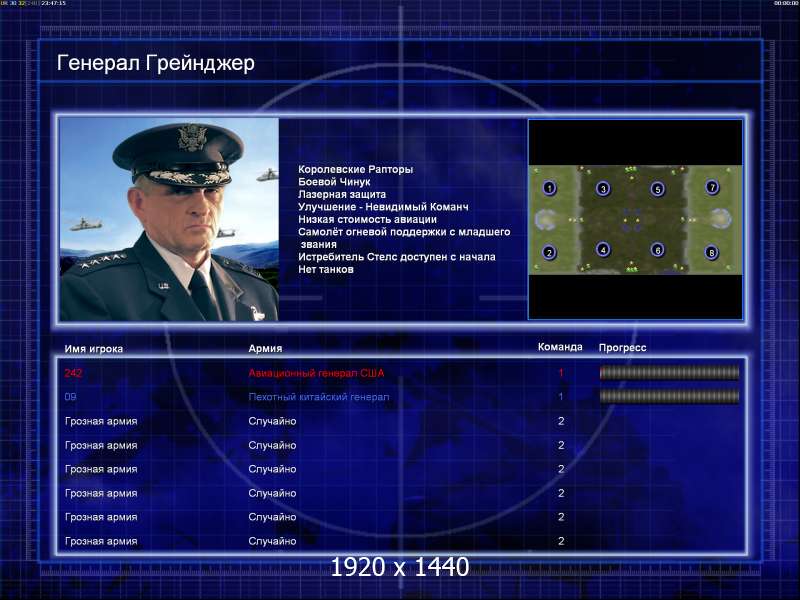Click the Нет танков line

(326, 269)
